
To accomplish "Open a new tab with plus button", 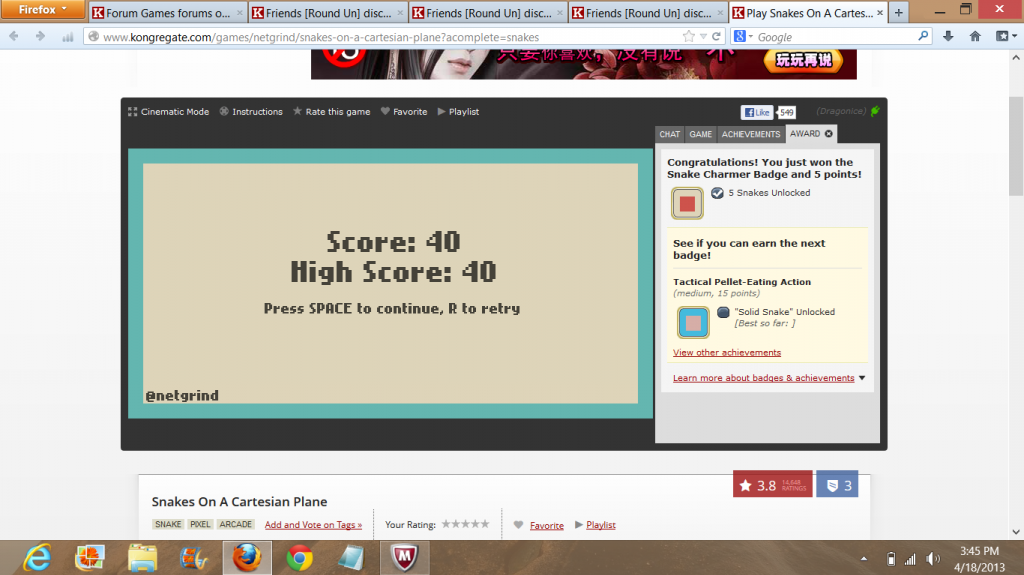I will pyautogui.click(x=899, y=12).
